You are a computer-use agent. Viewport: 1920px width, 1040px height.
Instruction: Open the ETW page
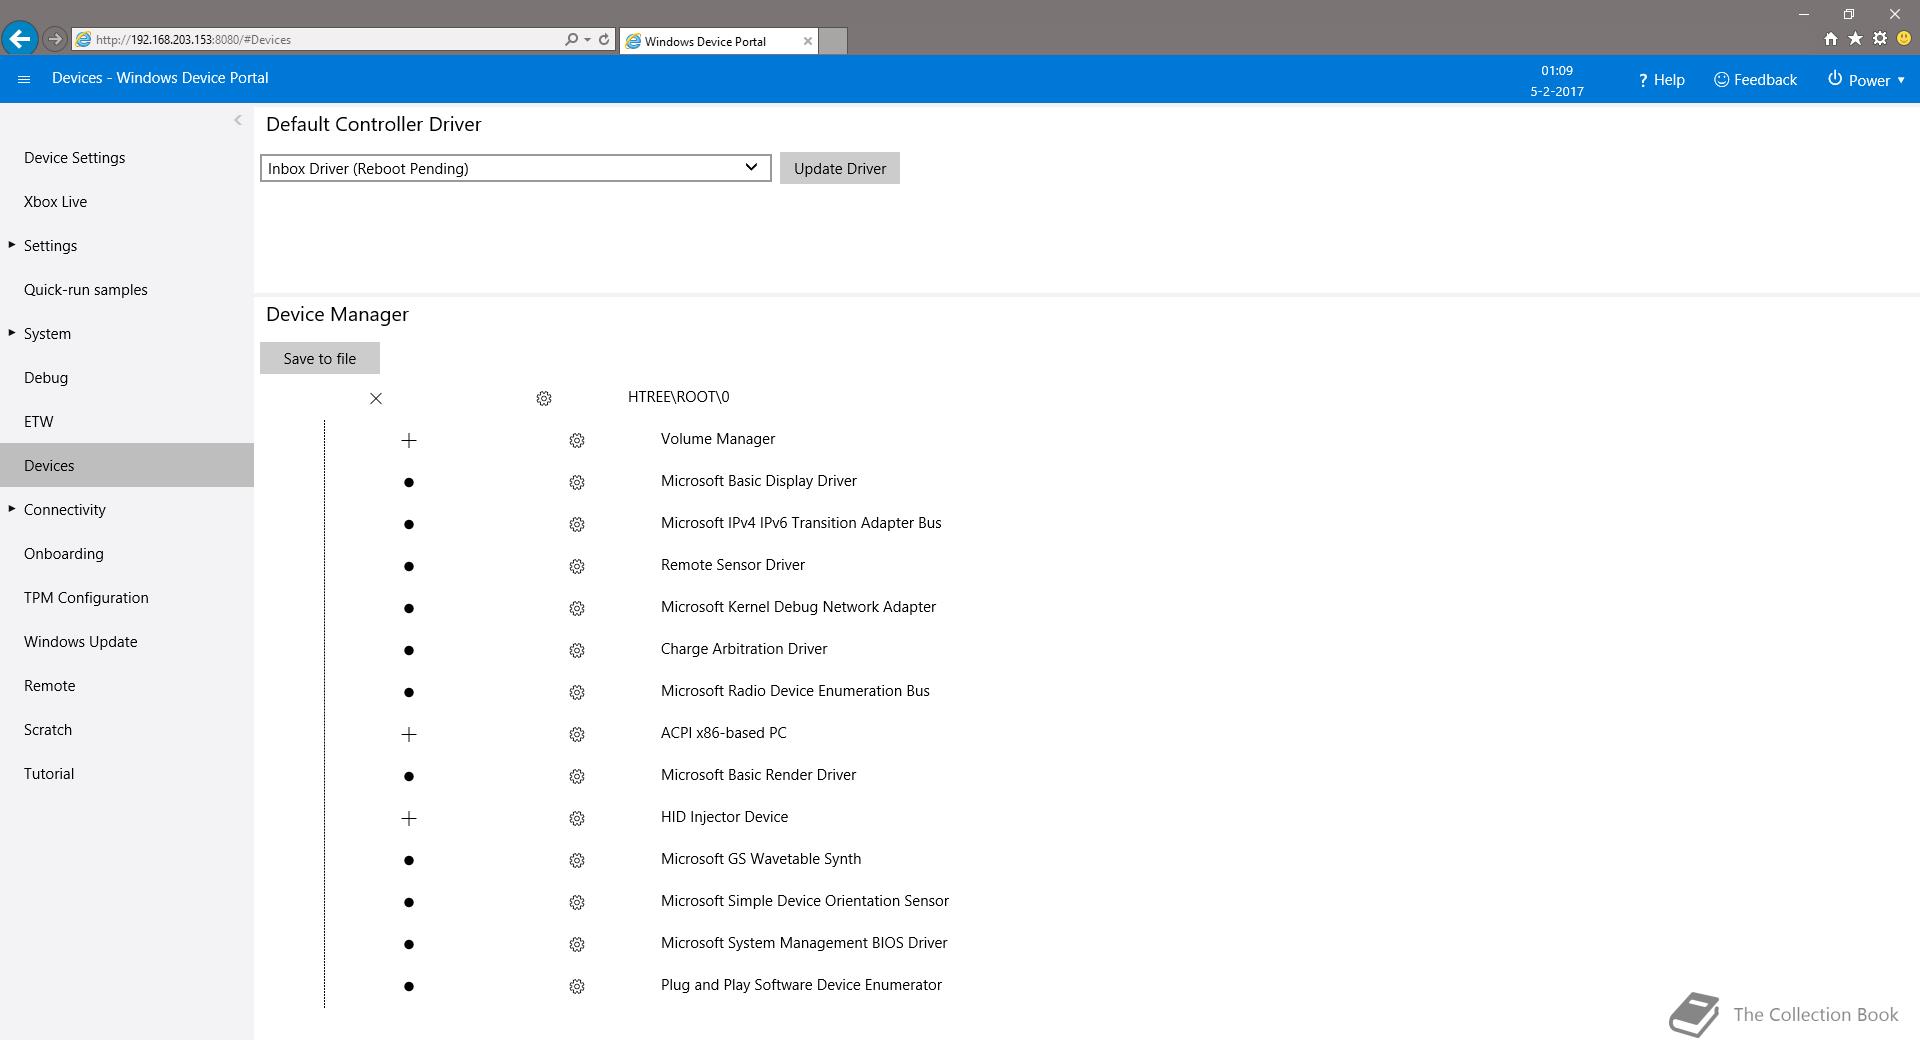point(39,422)
